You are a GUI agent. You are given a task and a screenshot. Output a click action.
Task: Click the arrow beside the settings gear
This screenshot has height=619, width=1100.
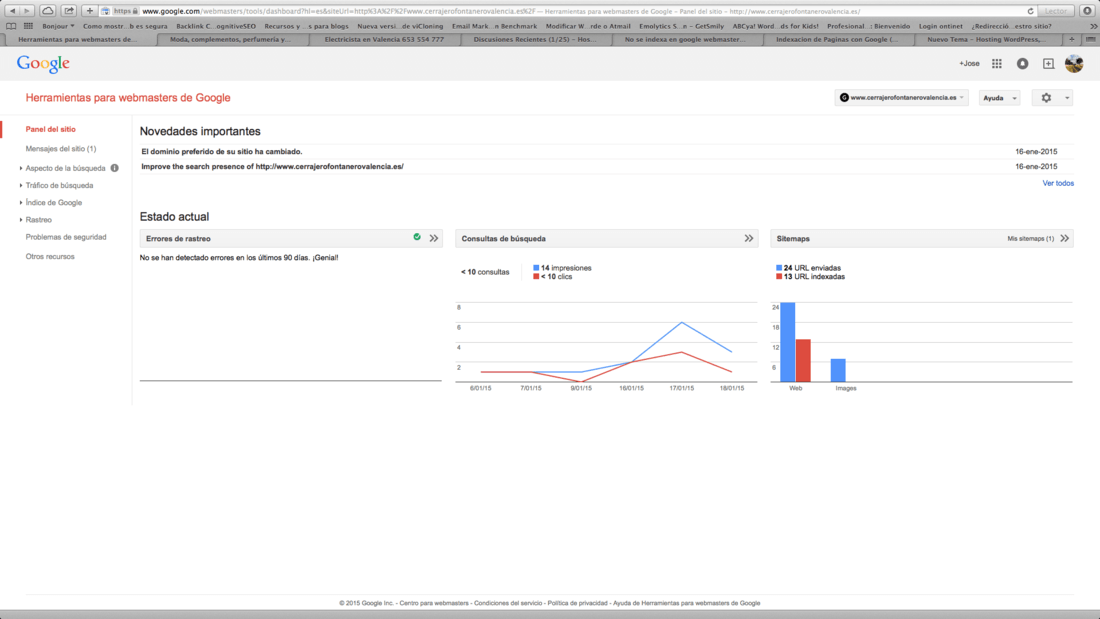click(x=1067, y=98)
